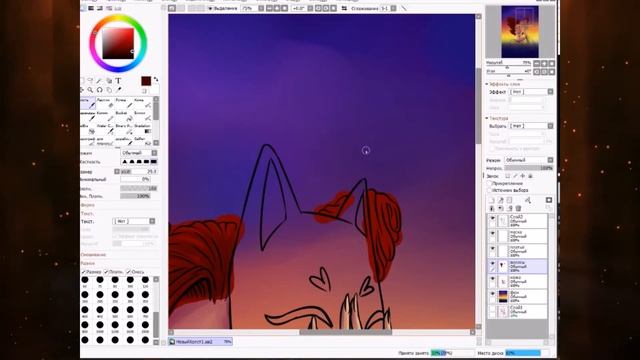This screenshot has height=360, width=640.
Task: Enable the Прикрепление clipping checkbox
Action: point(489,184)
